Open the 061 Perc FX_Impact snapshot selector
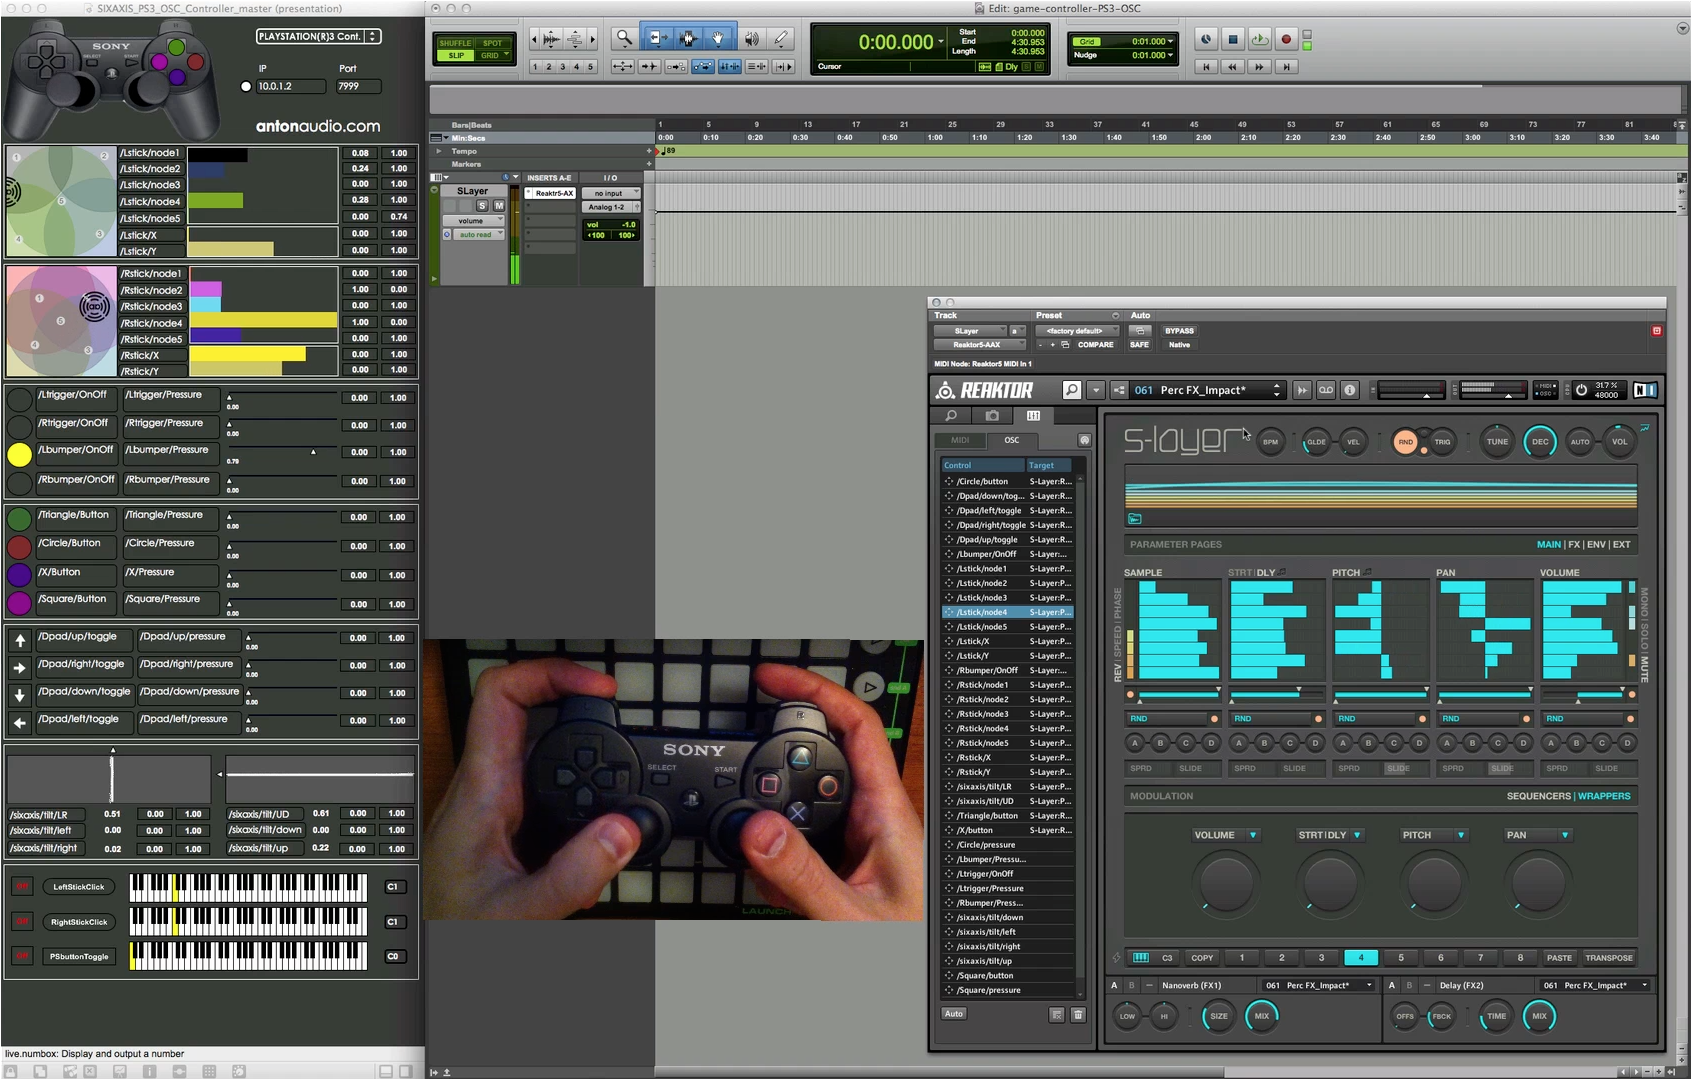The width and height of the screenshot is (1692, 1080). click(1208, 390)
